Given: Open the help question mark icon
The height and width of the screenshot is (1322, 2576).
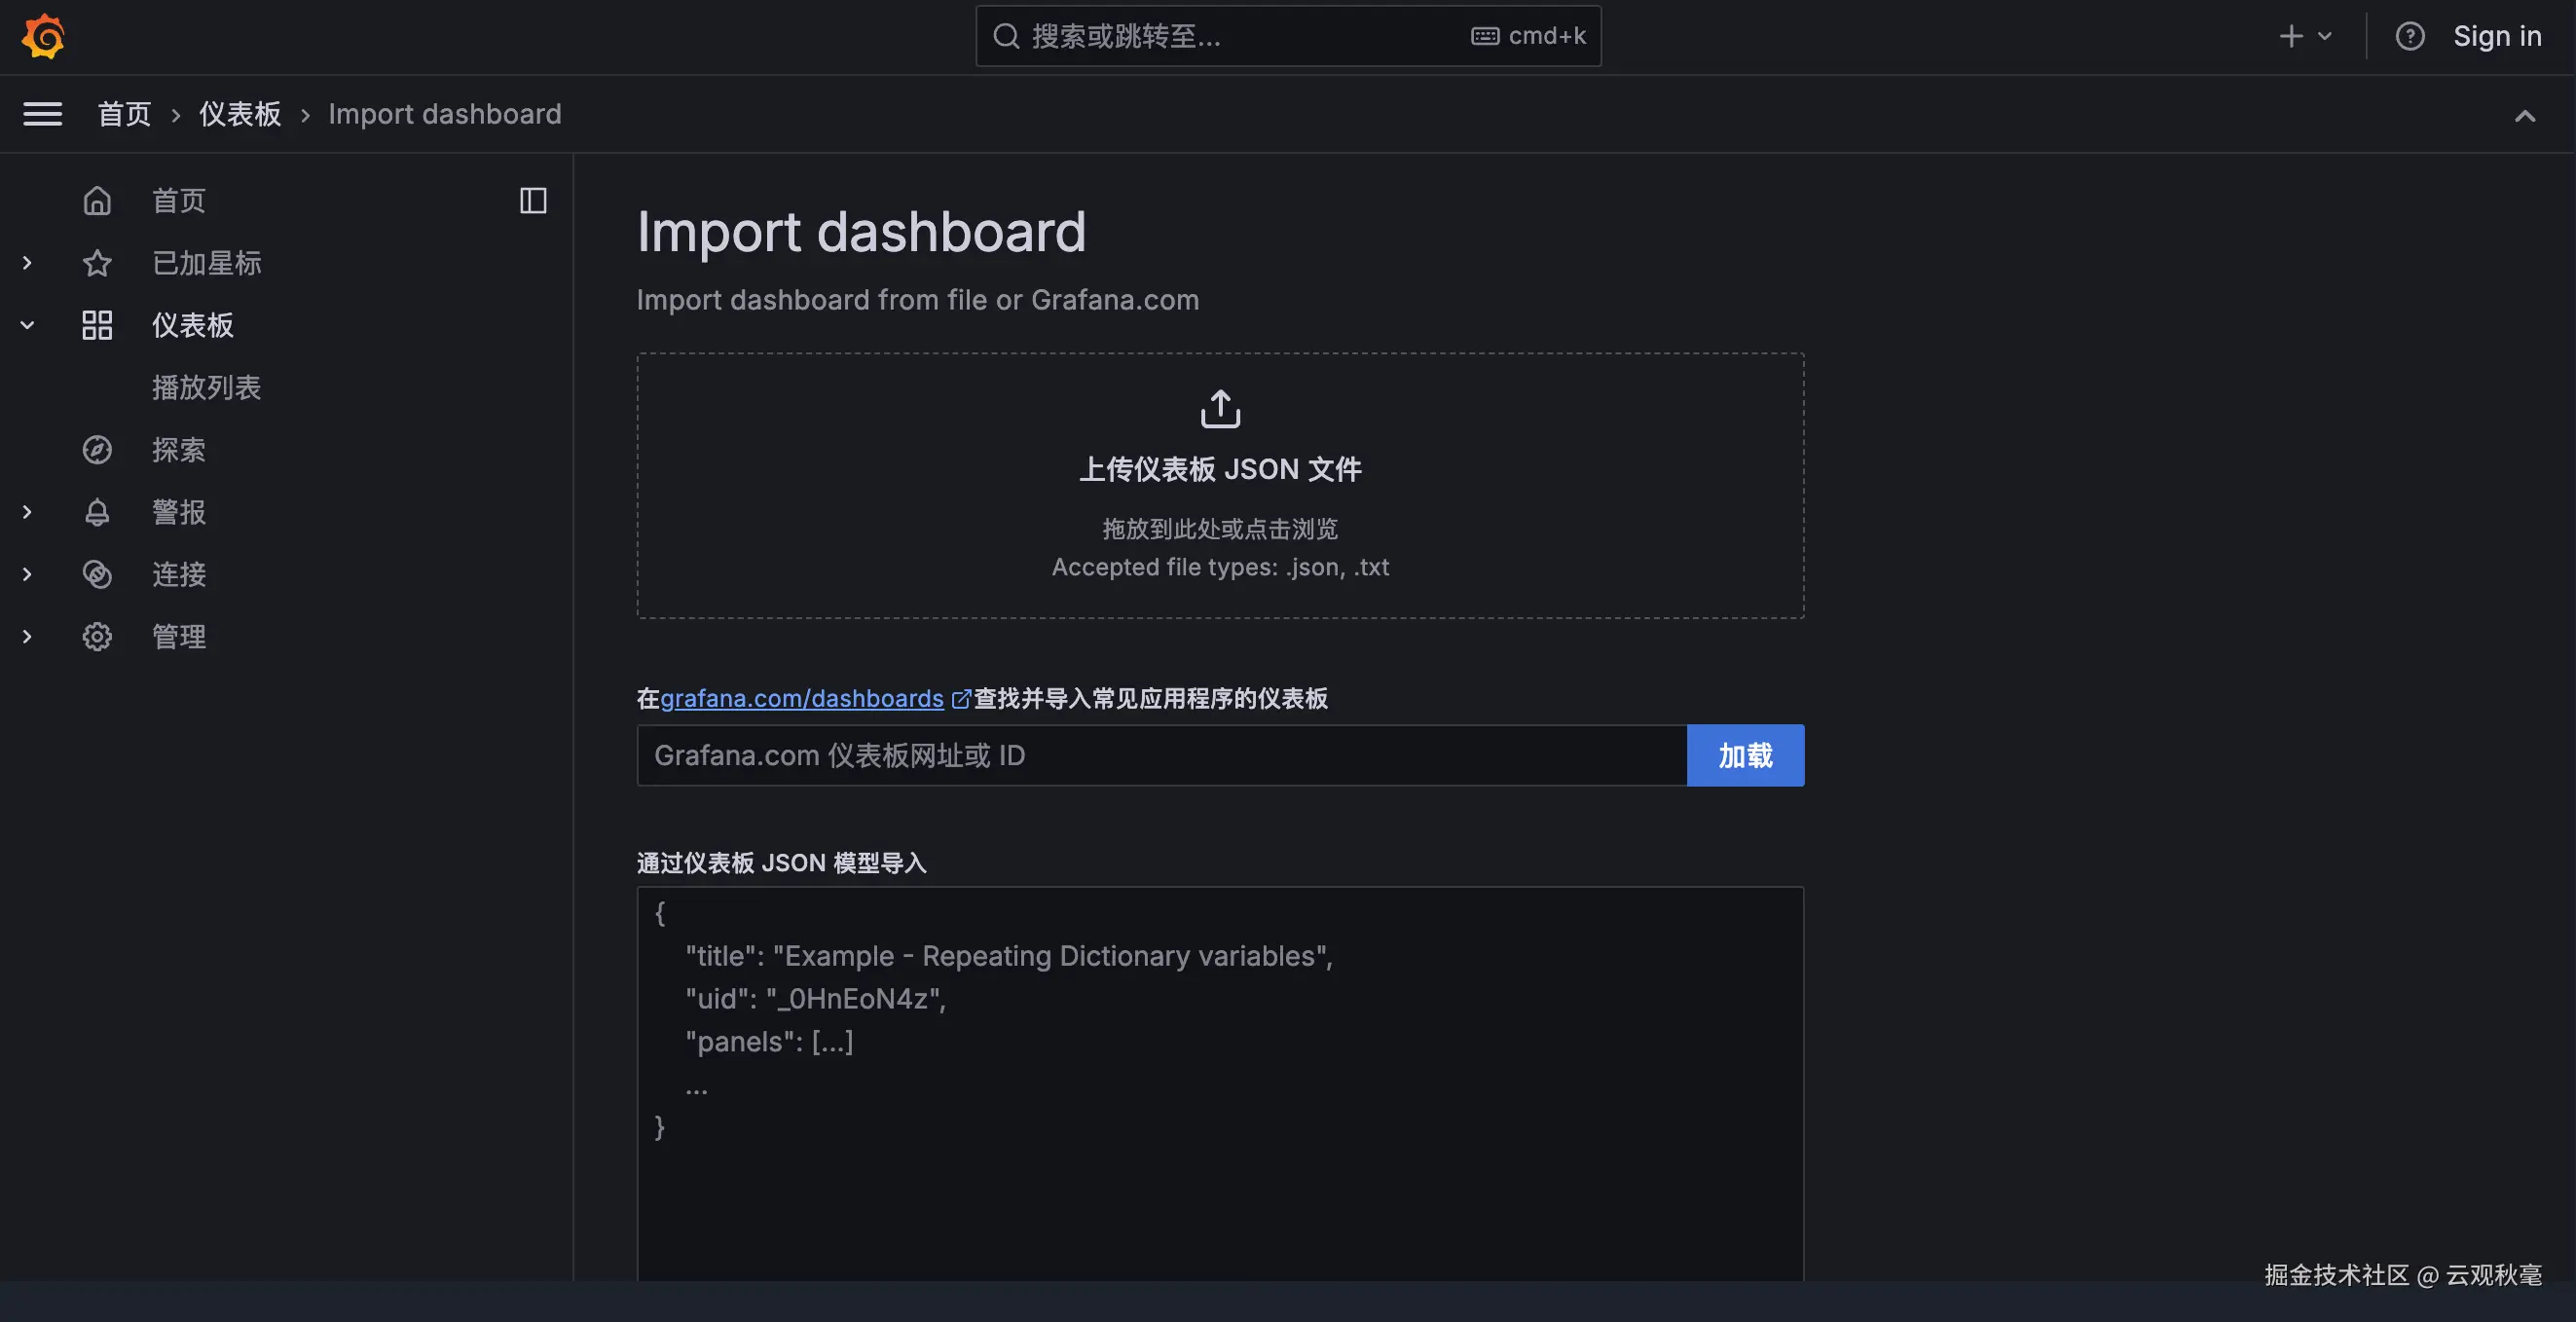Looking at the screenshot, I should click(x=2409, y=37).
